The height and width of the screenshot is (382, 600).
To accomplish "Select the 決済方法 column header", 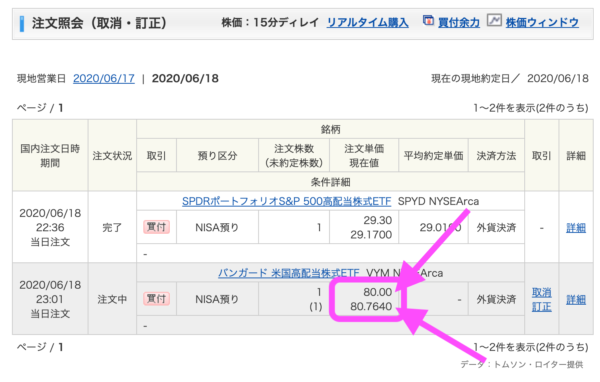I will pyautogui.click(x=496, y=156).
